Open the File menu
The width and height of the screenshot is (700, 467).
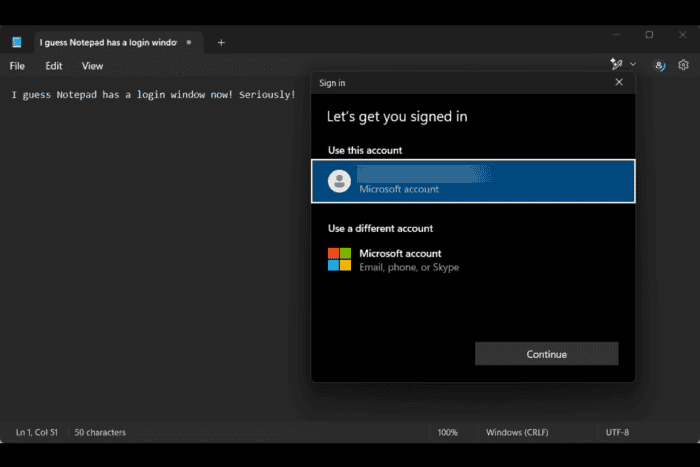(x=17, y=66)
